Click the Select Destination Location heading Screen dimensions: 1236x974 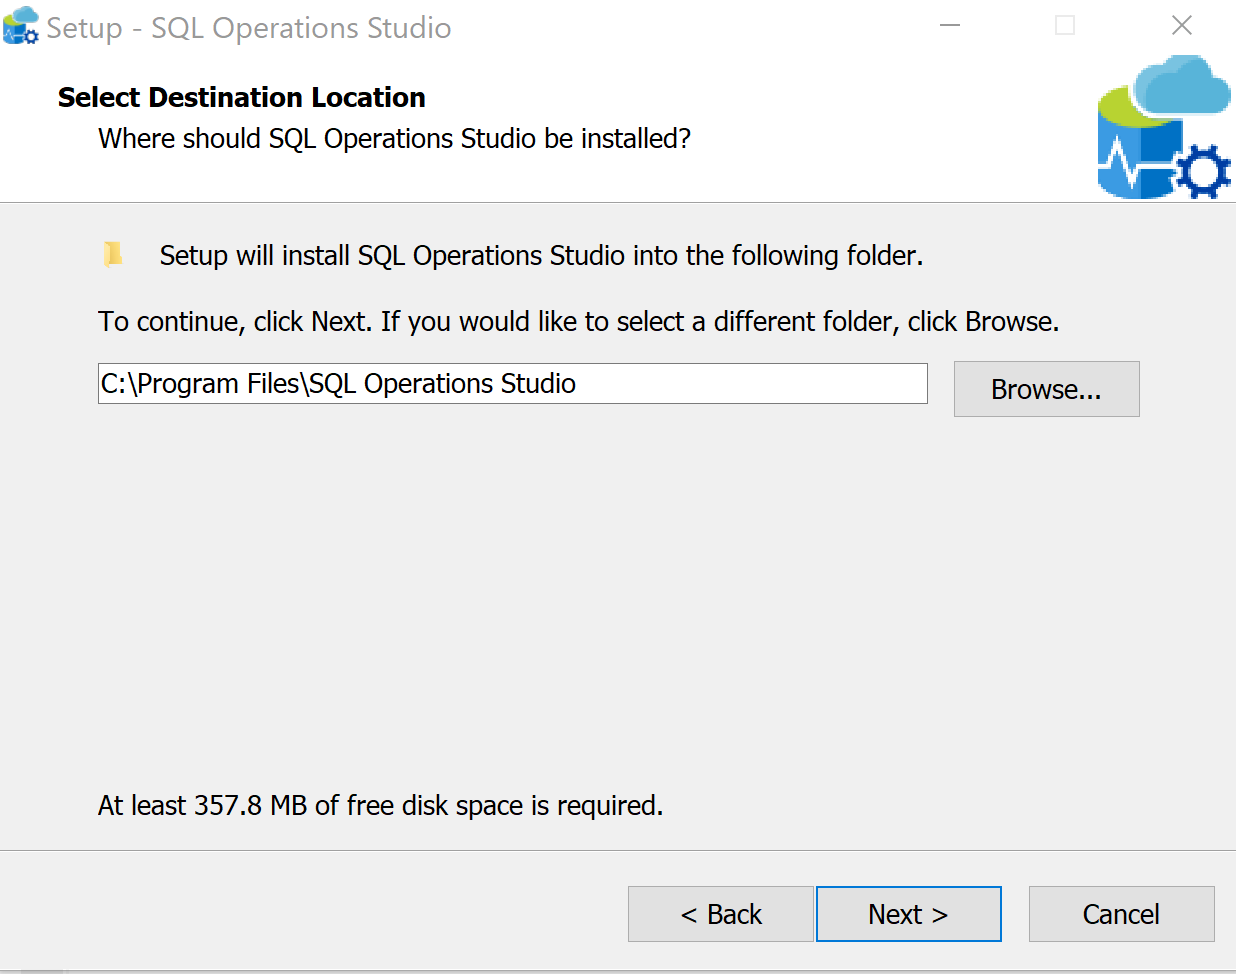(x=240, y=97)
